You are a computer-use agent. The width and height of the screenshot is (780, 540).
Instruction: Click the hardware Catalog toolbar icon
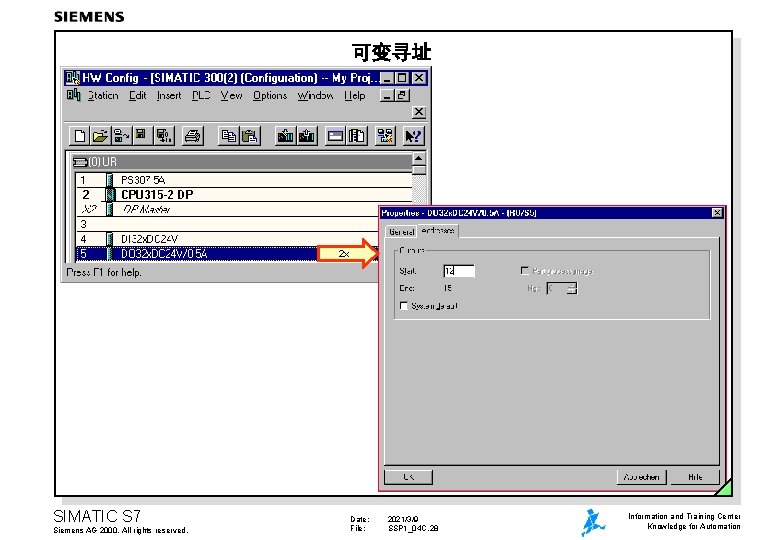point(357,136)
